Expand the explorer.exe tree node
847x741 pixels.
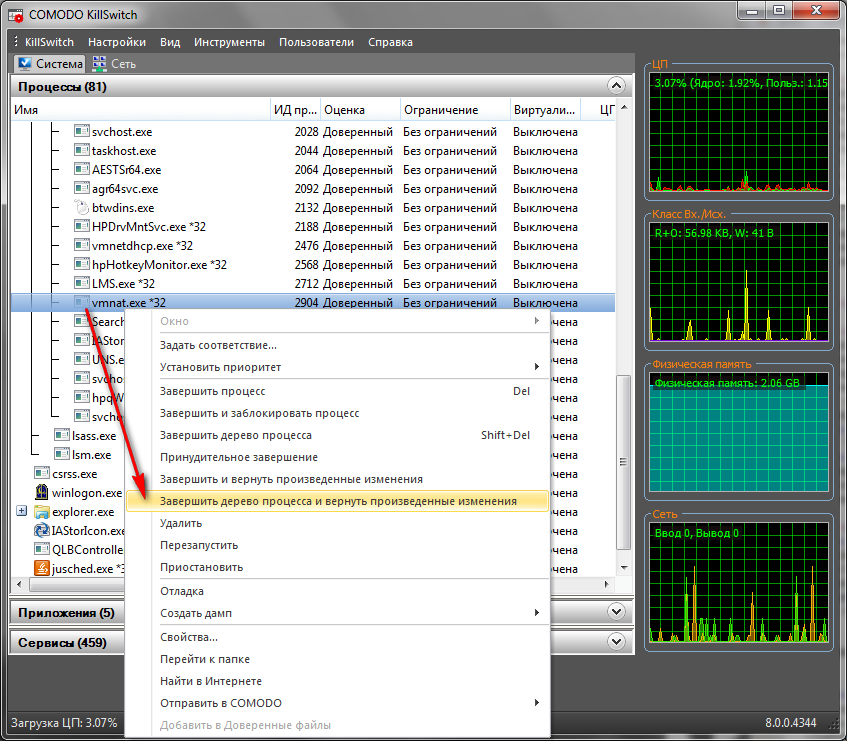click(22, 511)
